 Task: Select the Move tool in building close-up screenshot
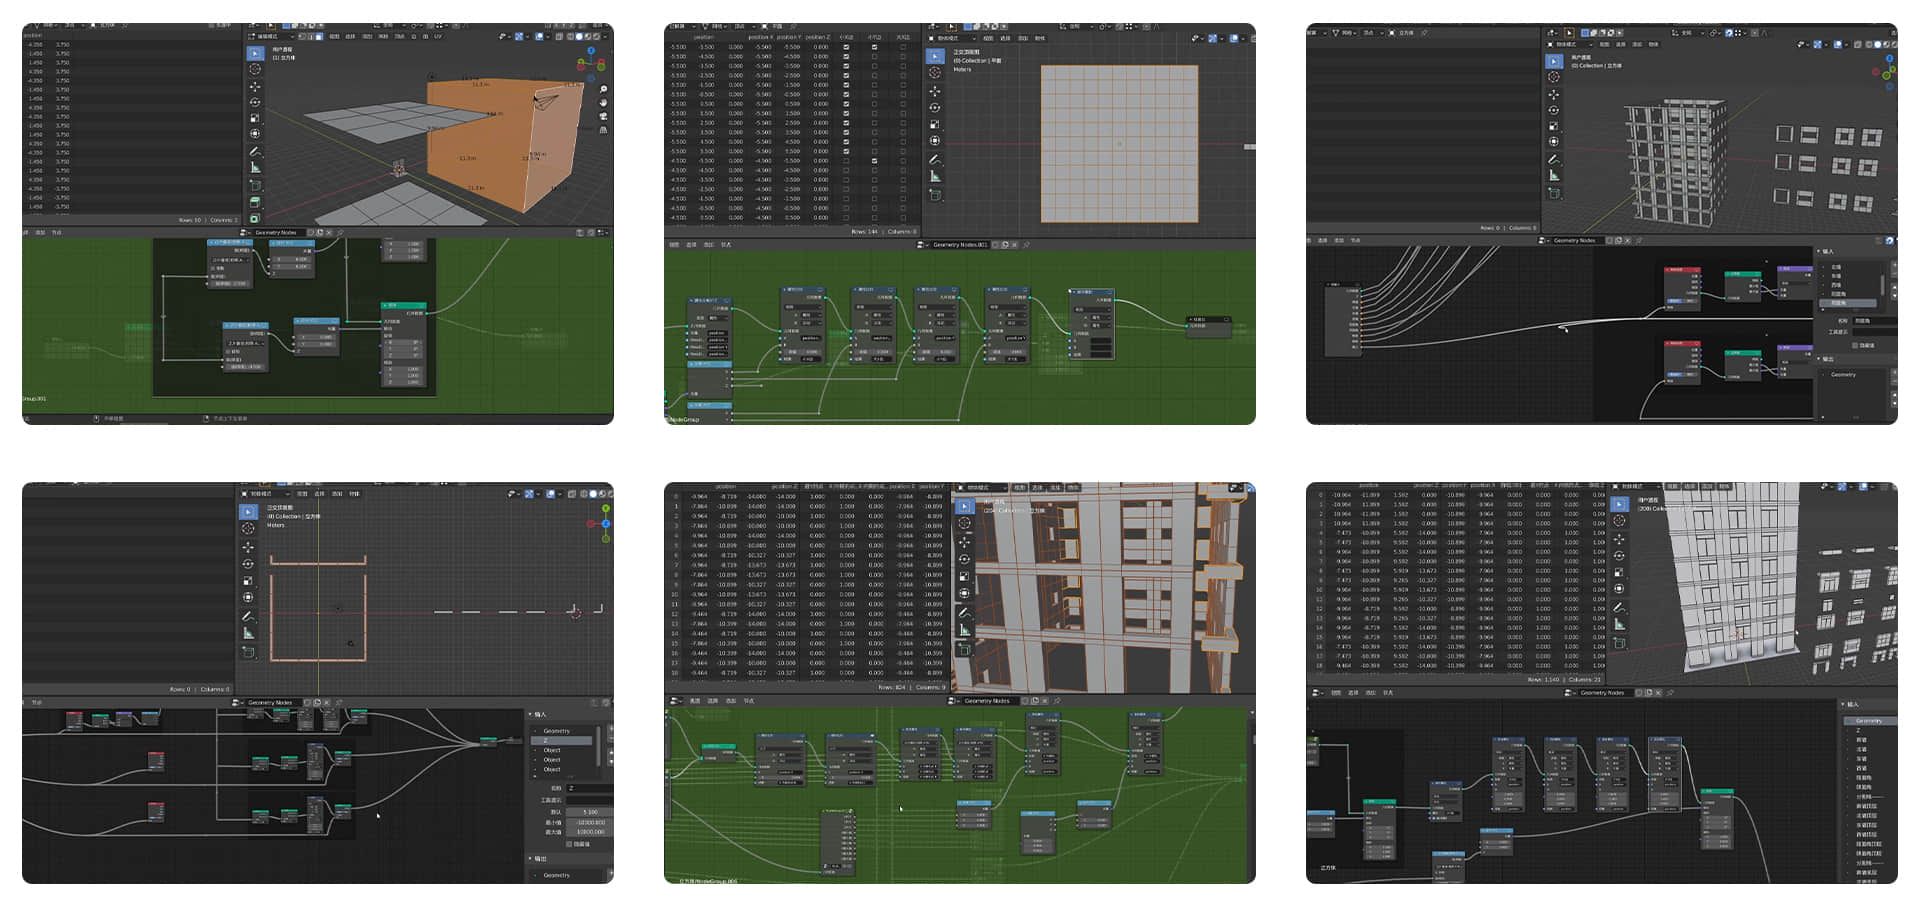(x=965, y=542)
